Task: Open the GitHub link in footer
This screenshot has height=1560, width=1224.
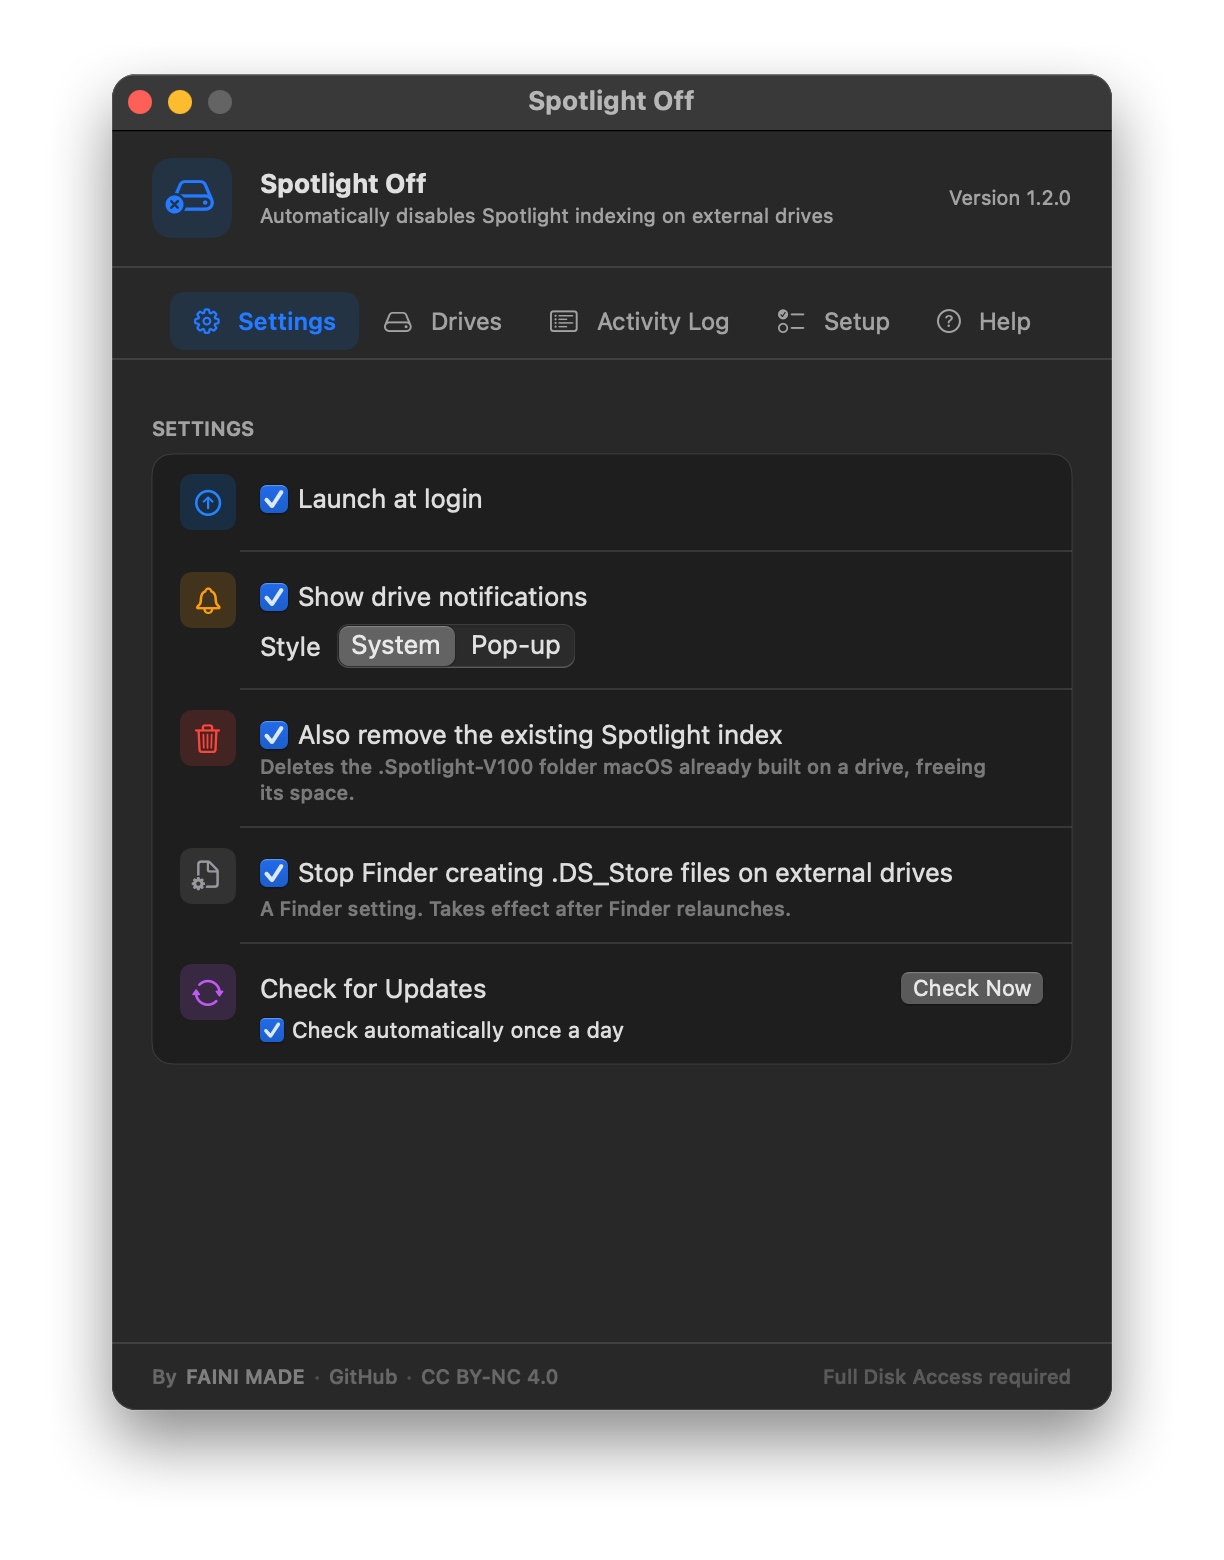Action: click(363, 1377)
